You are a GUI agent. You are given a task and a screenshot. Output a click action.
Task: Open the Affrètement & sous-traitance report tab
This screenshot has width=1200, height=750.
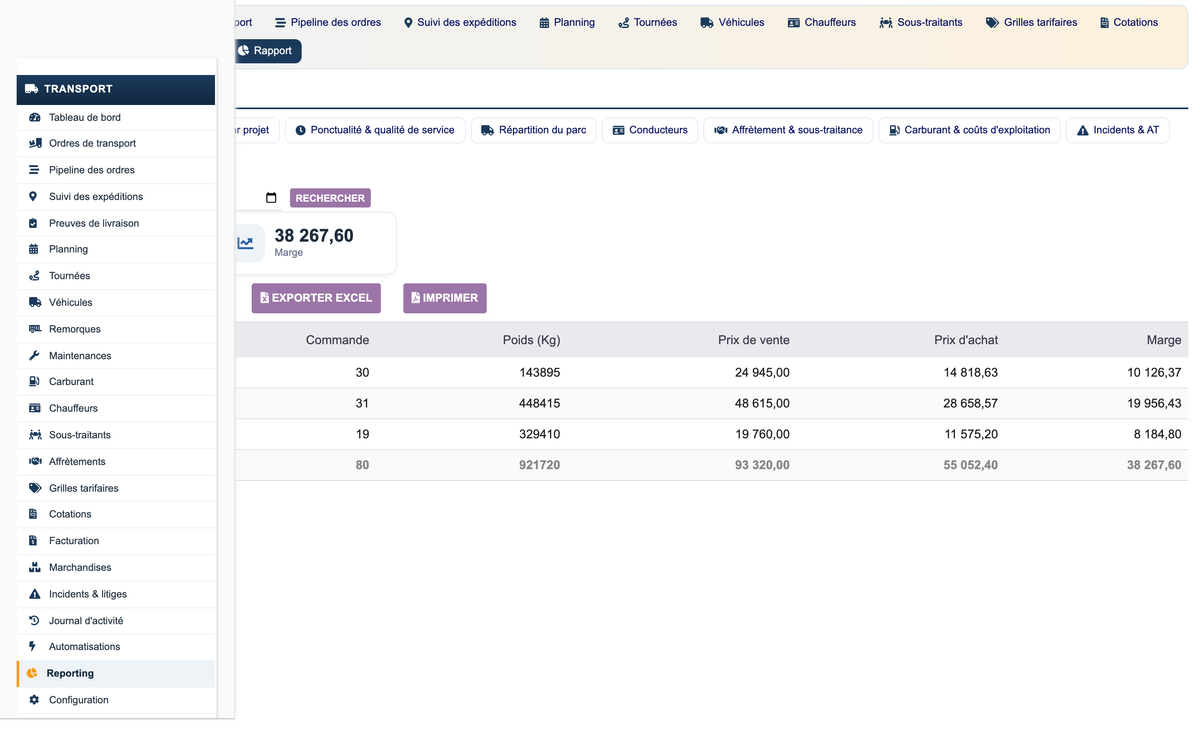point(788,130)
